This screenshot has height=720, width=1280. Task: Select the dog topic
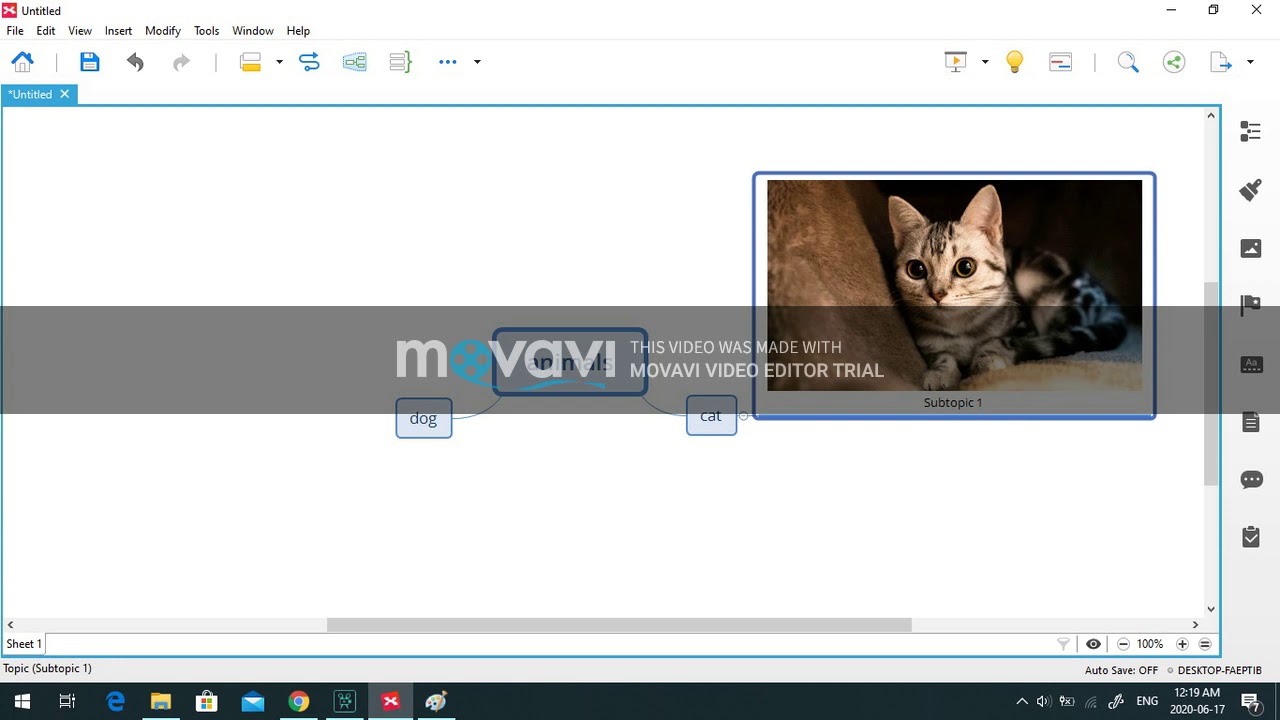point(424,418)
